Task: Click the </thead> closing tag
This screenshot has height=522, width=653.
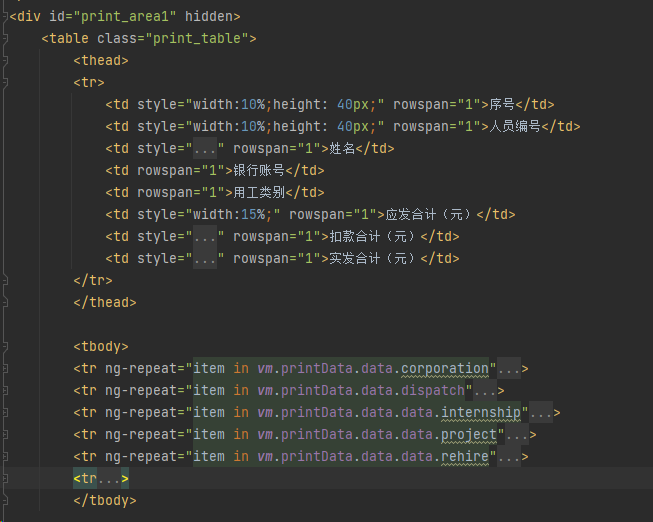Action: tap(105, 302)
